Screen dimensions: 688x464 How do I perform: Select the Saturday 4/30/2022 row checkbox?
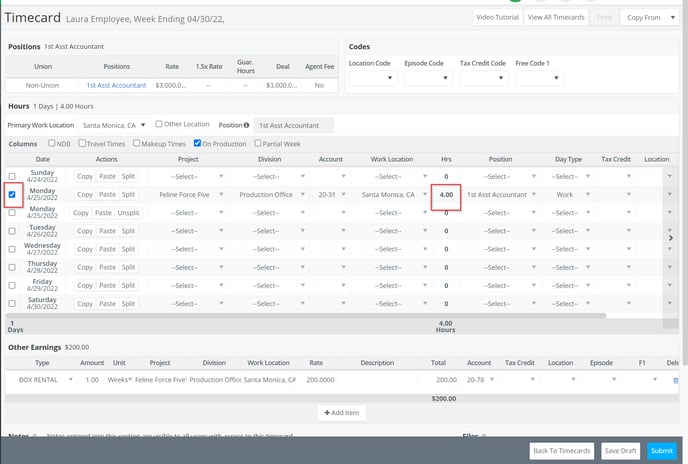(x=12, y=303)
